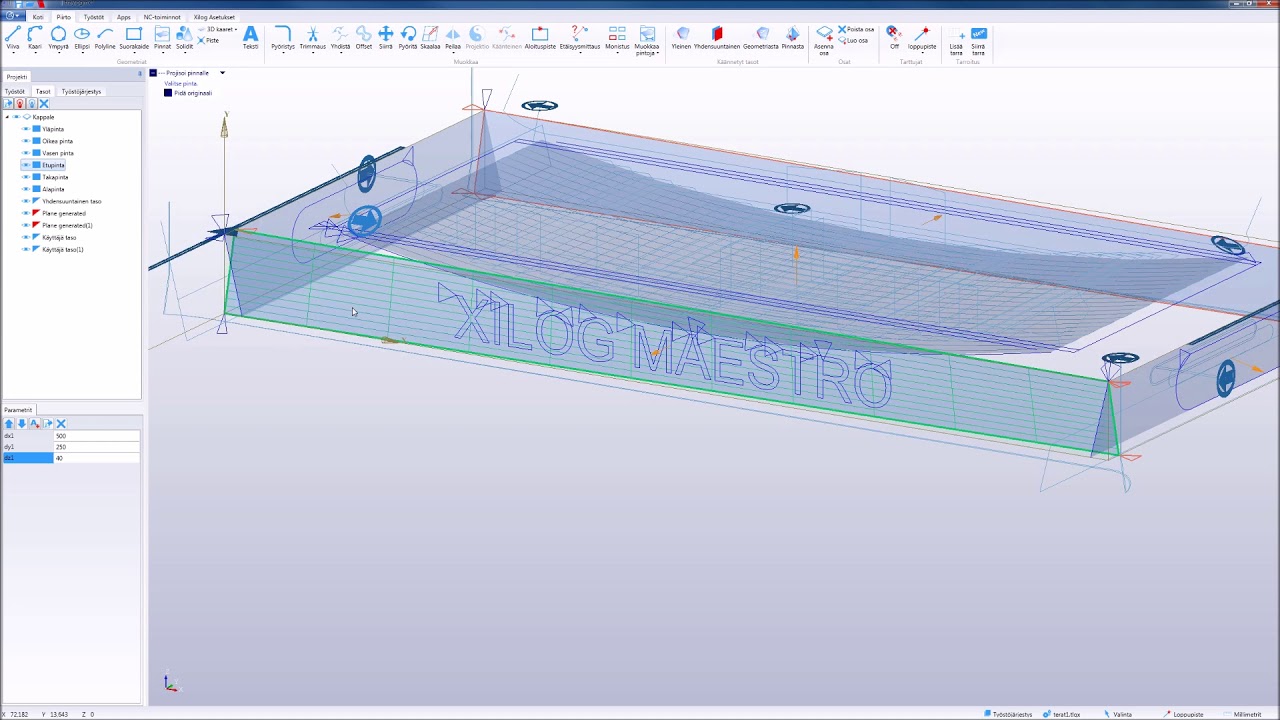Select the Trimmaus trim tool

[312, 38]
